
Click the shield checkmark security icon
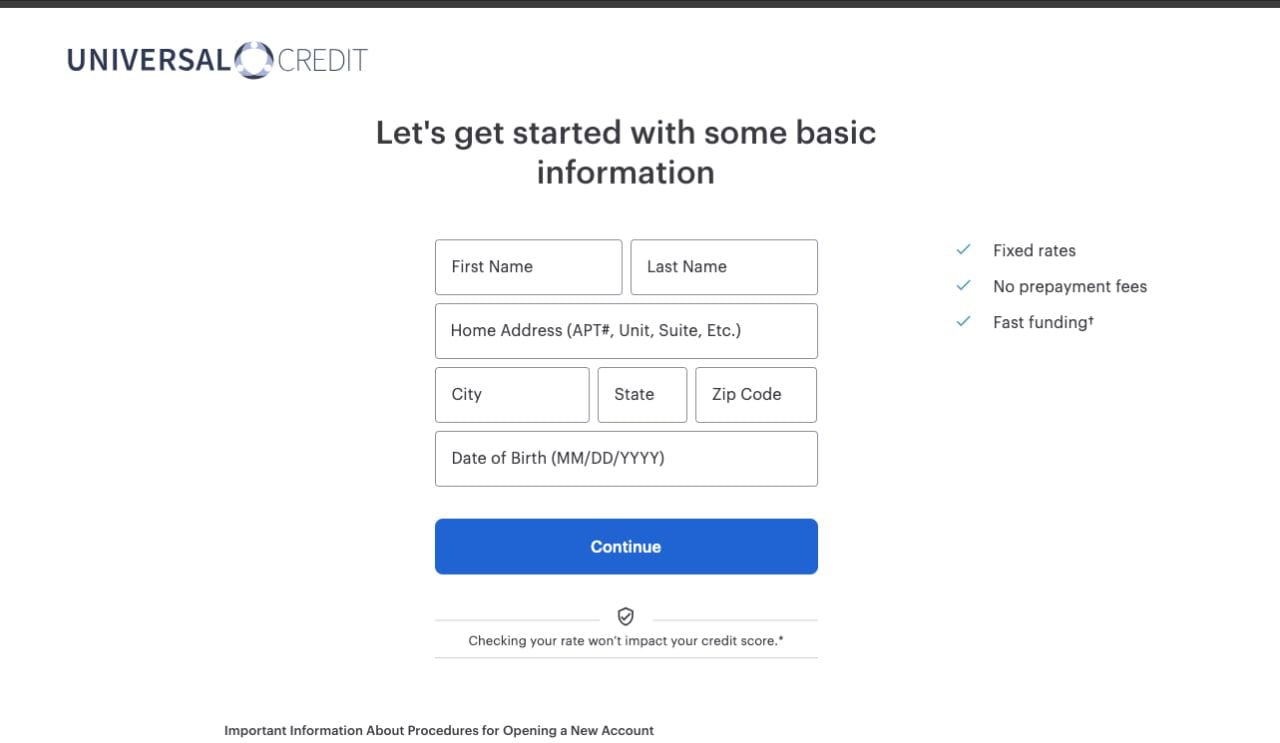pyautogui.click(x=626, y=616)
